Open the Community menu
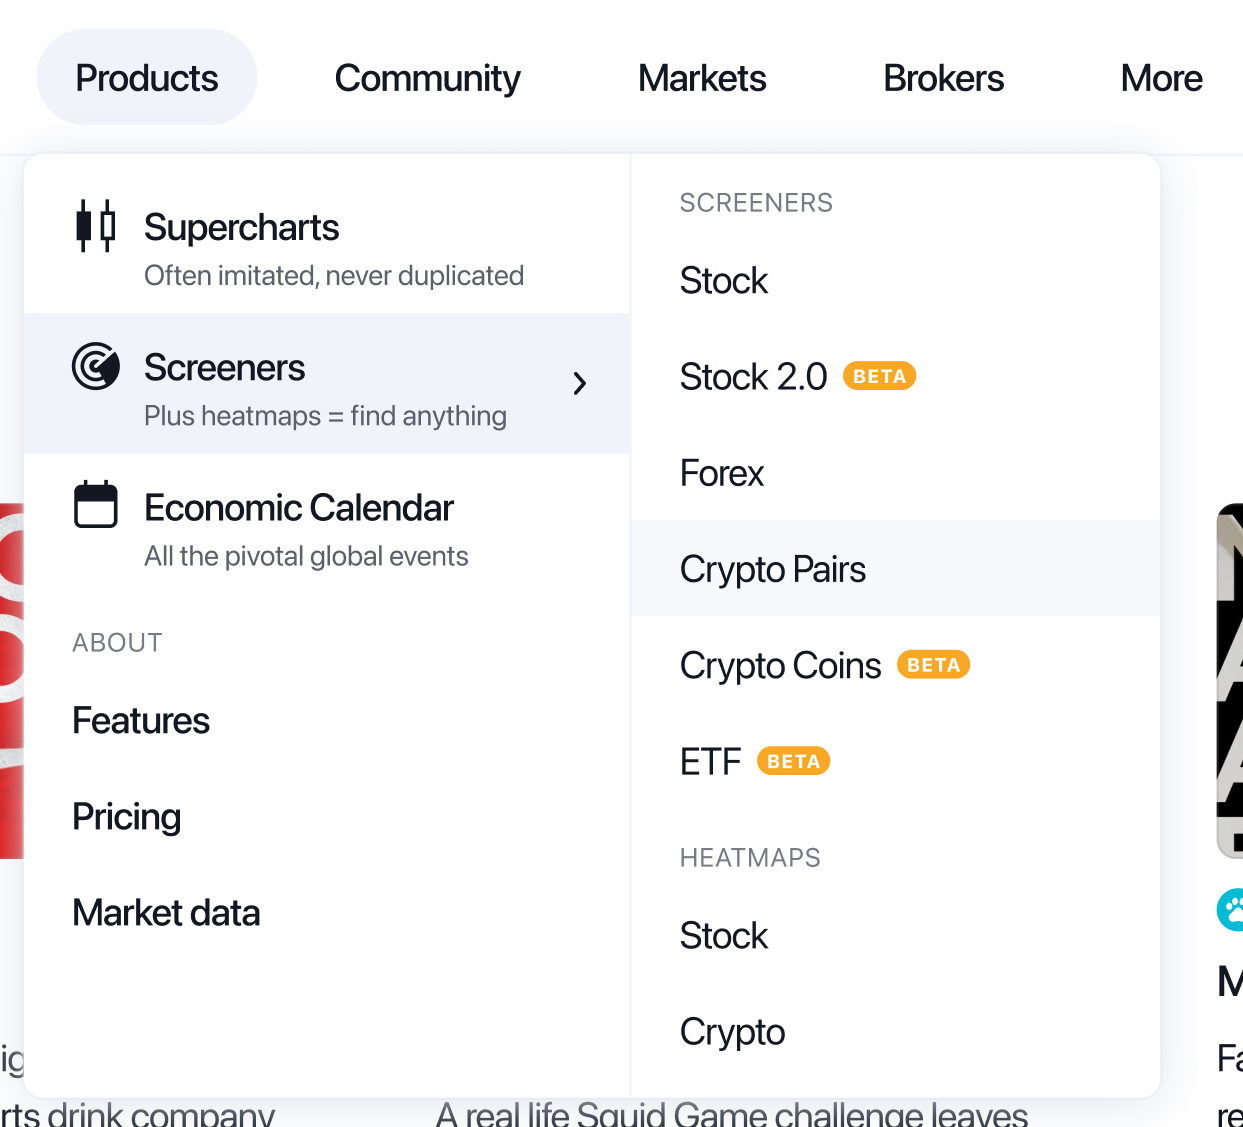 427,78
